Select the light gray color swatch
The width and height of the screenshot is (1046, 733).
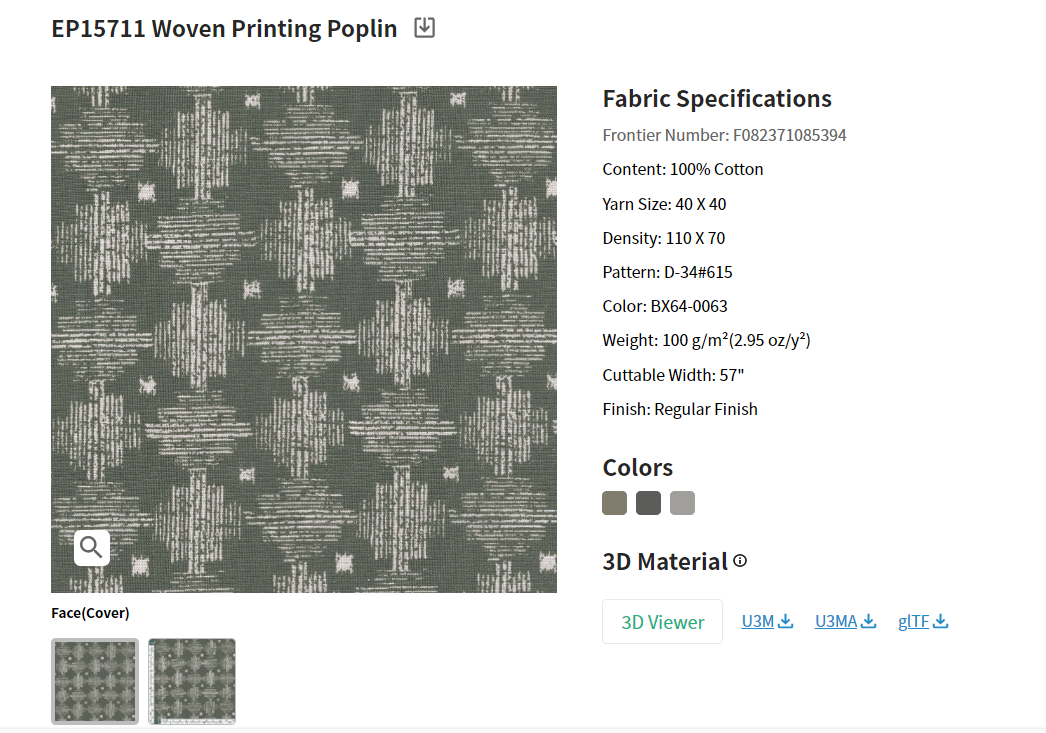[x=682, y=503]
